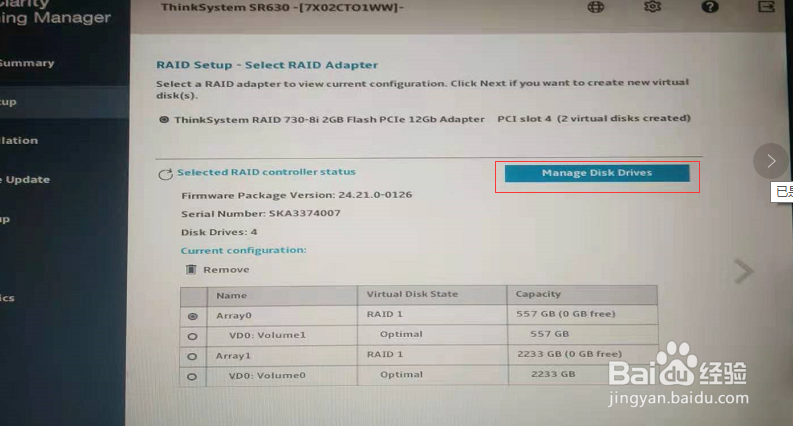Viewport: 793px width, 426px height.
Task: Click the PCI slot 4 text
Action: pyautogui.click(x=524, y=118)
